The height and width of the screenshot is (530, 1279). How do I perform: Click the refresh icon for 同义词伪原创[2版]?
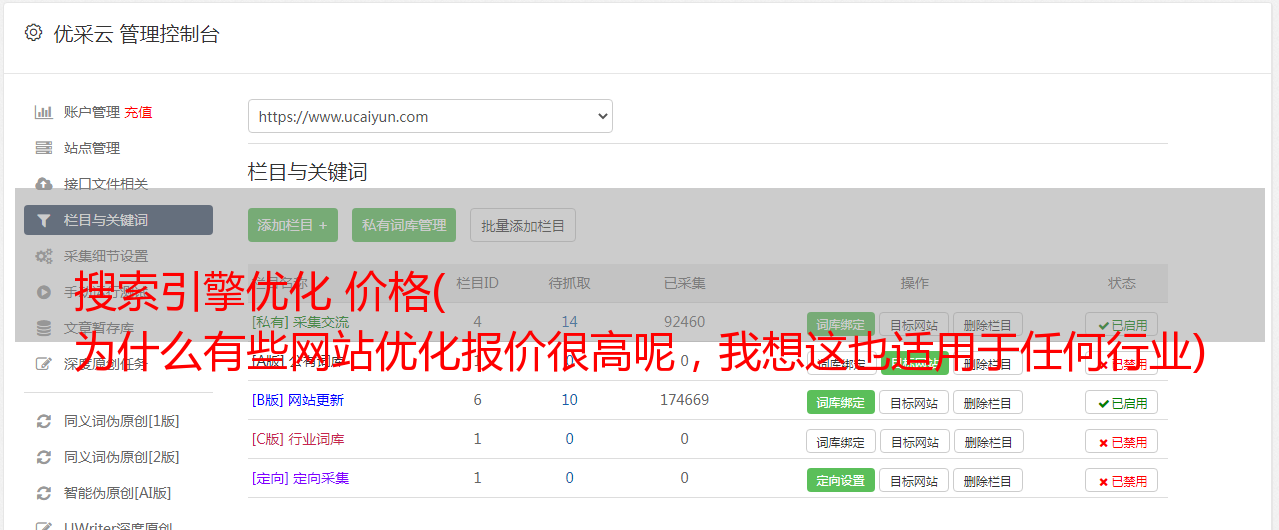pyautogui.click(x=43, y=457)
